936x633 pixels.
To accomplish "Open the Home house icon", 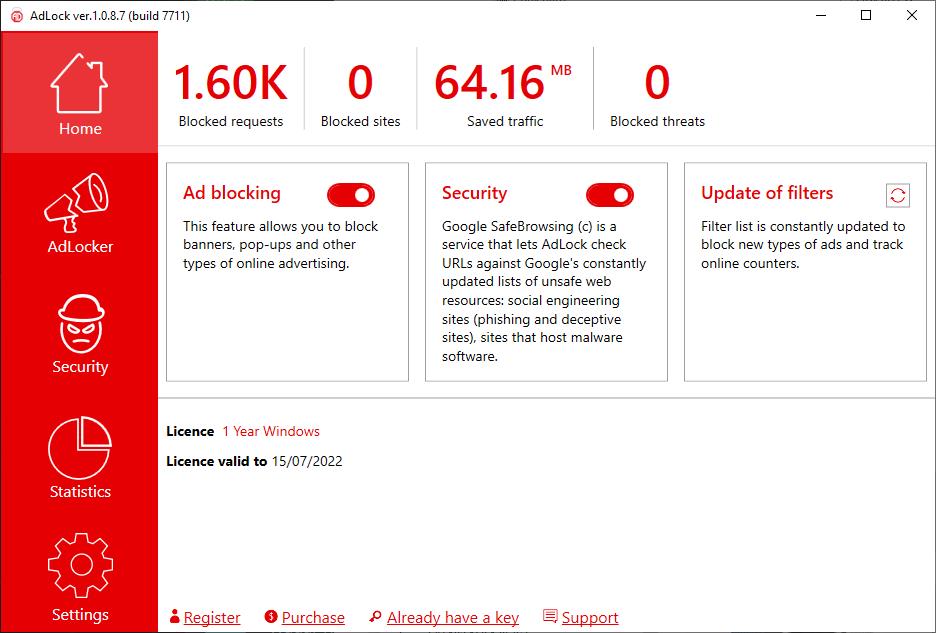I will point(79,84).
